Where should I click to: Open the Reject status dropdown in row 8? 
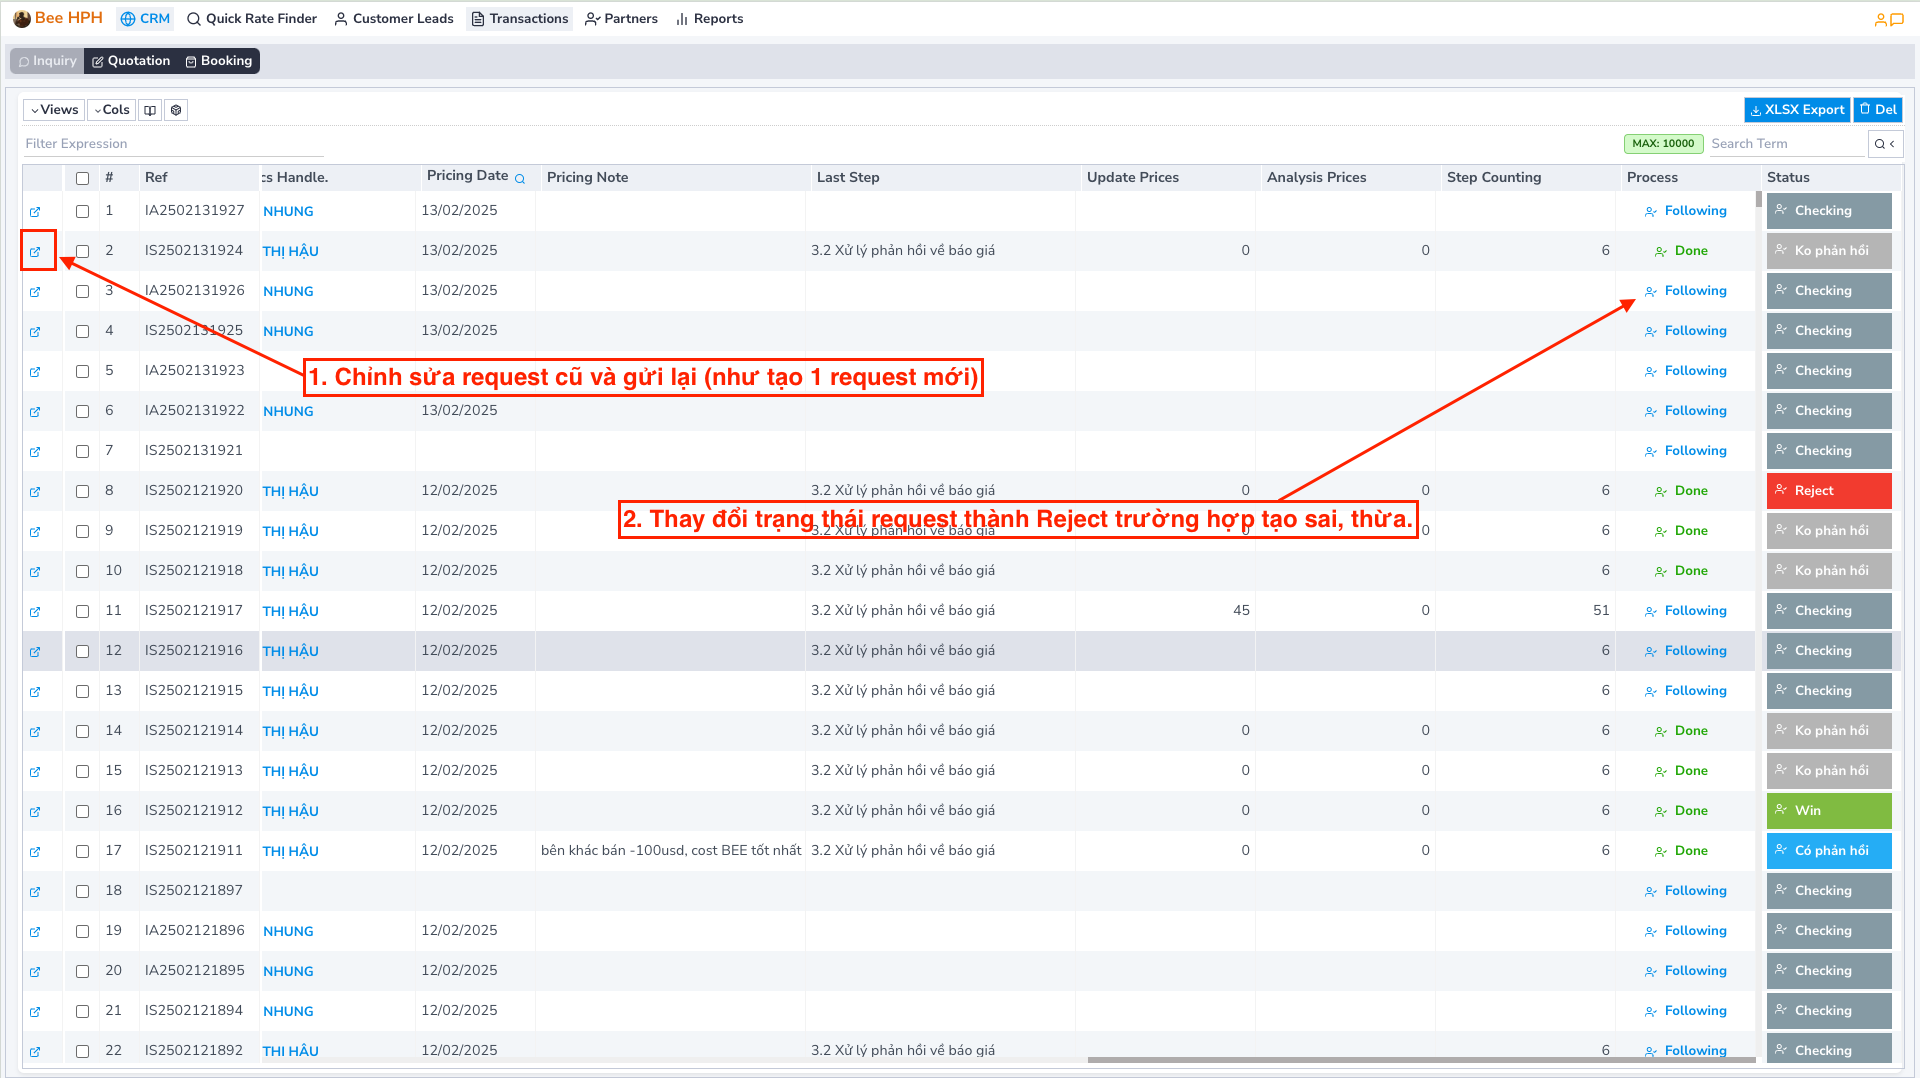1828,491
